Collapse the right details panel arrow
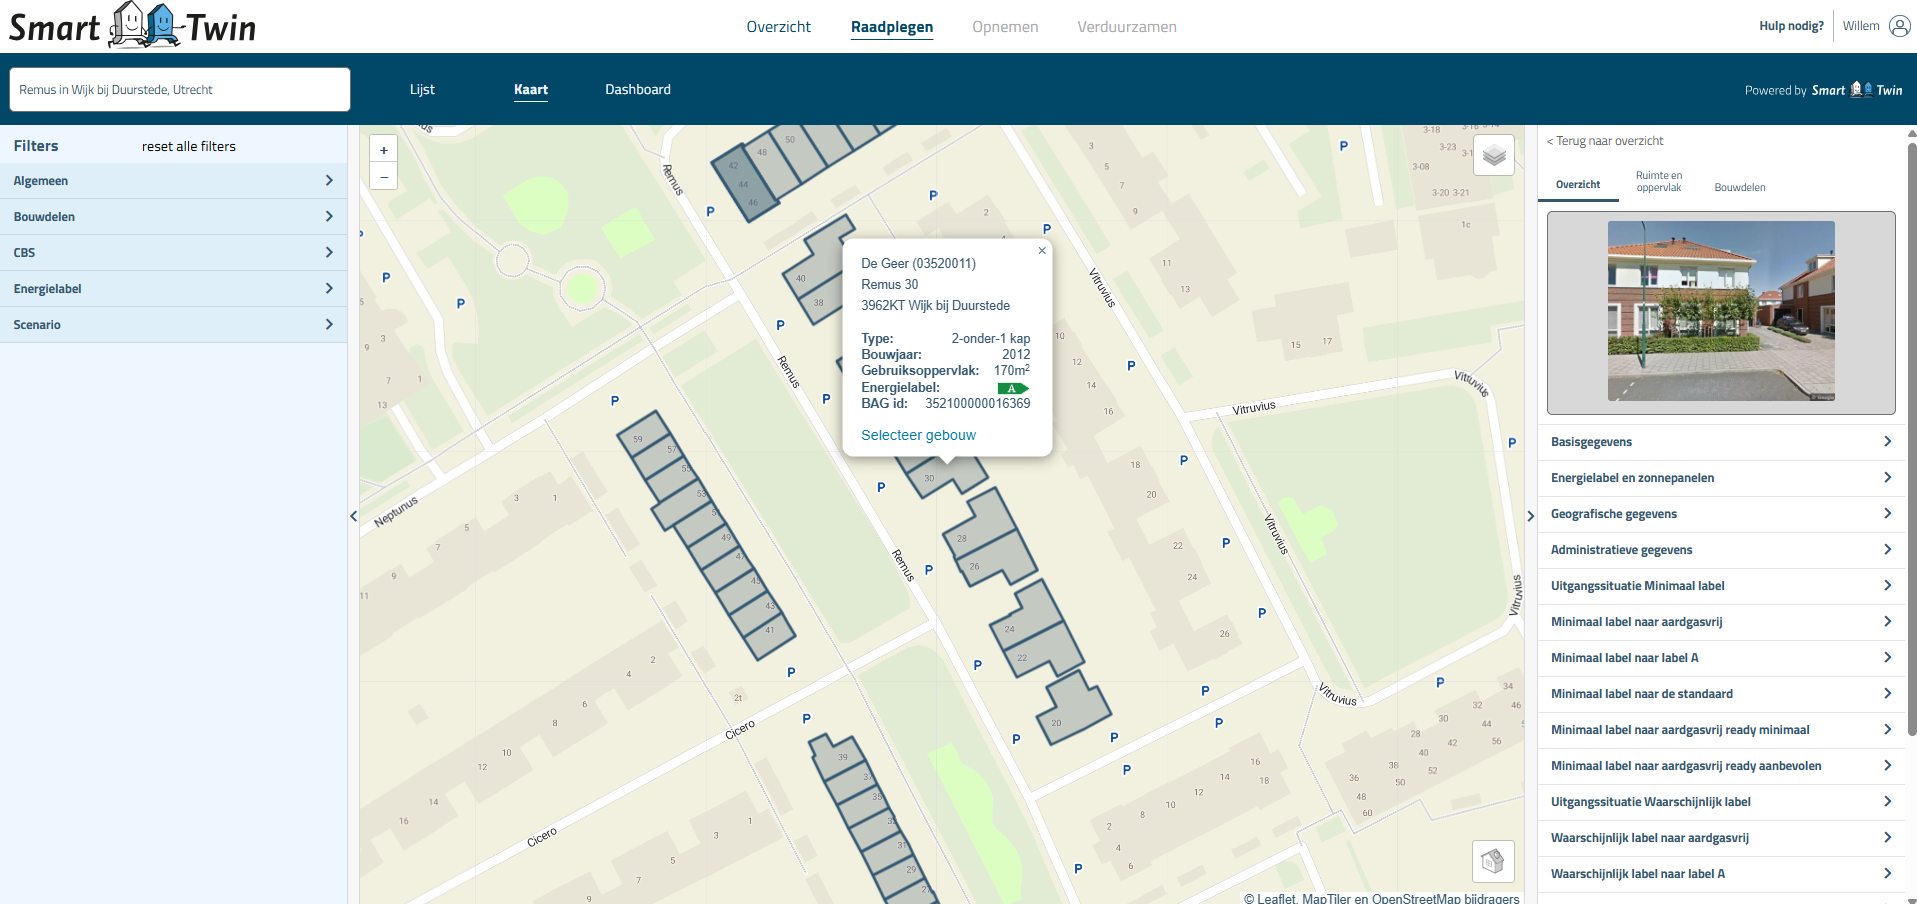 pyautogui.click(x=1530, y=516)
